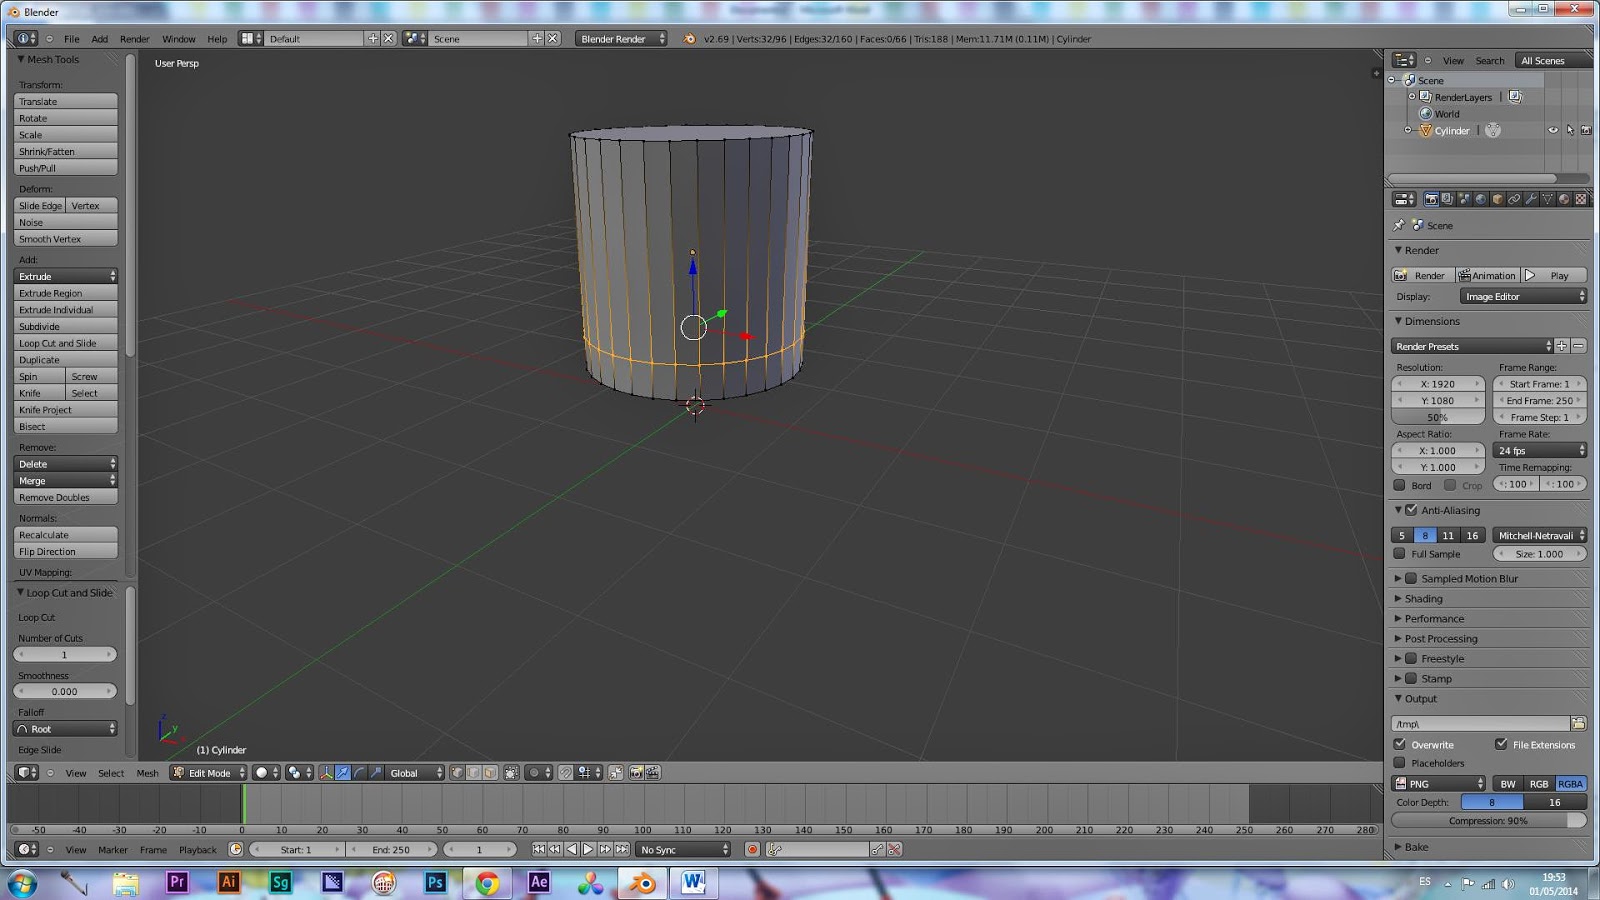Open the Material properties sphere icon

[1562, 198]
